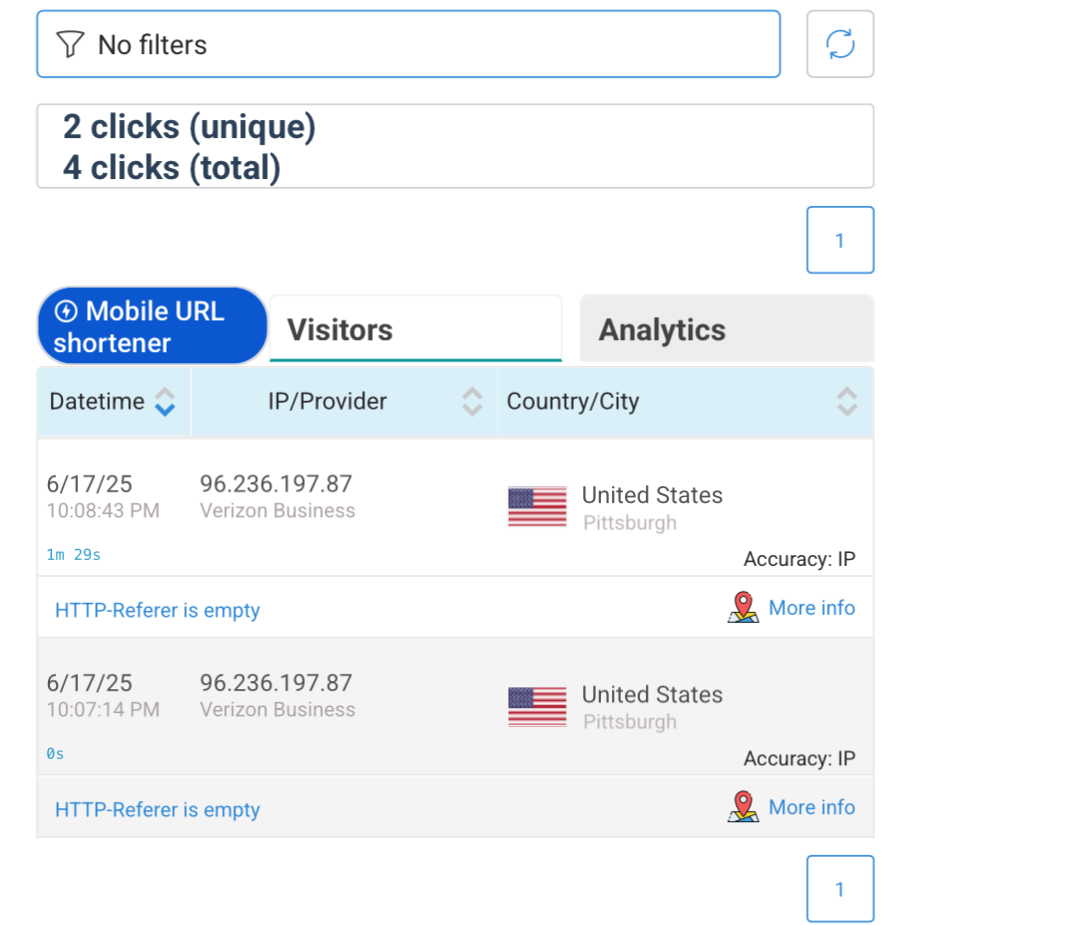Open More info for the 10:08:43 PM visit
Image resolution: width=1070 pixels, height=925 pixels.
coord(811,608)
